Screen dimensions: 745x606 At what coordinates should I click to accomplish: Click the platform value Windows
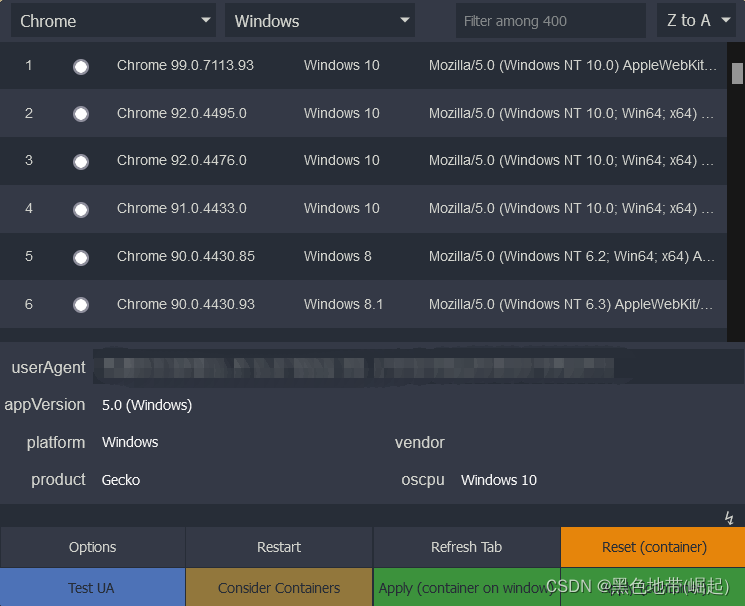point(130,442)
